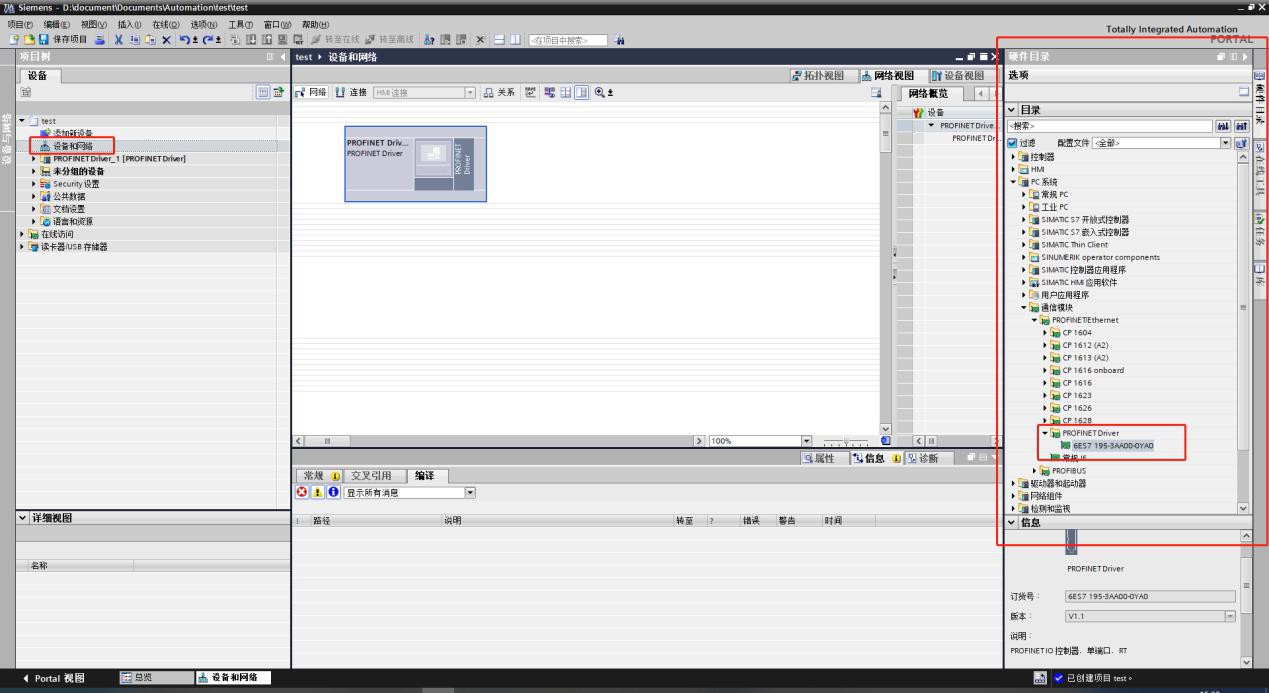This screenshot has width=1269, height=693.
Task: Click the Undo arrow icon
Action: (183, 40)
